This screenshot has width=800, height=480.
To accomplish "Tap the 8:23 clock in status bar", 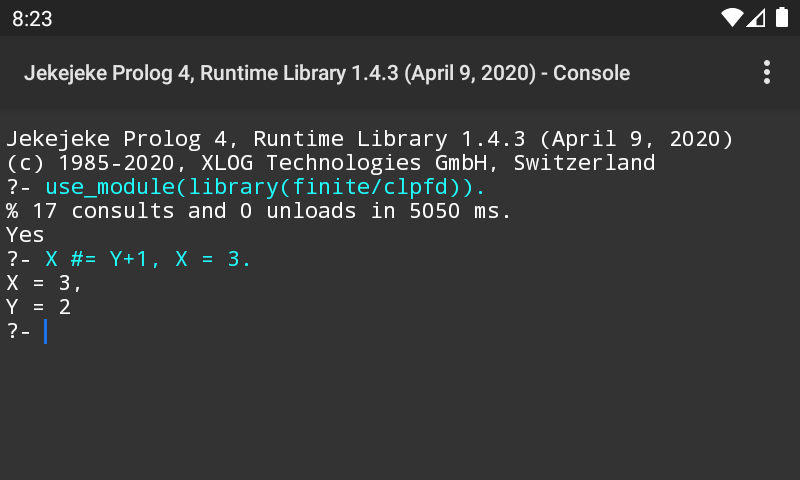I will pos(32,19).
